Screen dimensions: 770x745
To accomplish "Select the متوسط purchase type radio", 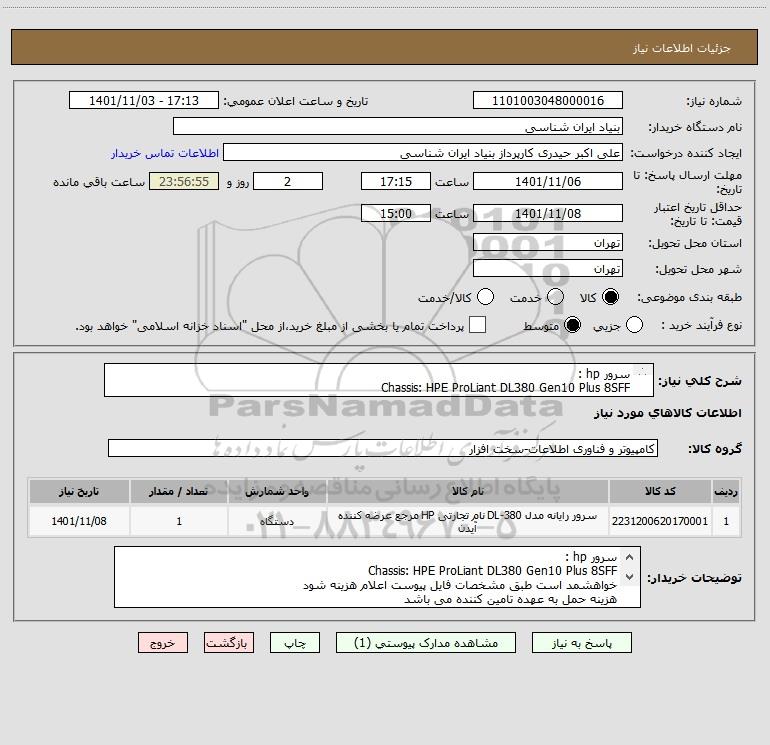I will point(572,325).
